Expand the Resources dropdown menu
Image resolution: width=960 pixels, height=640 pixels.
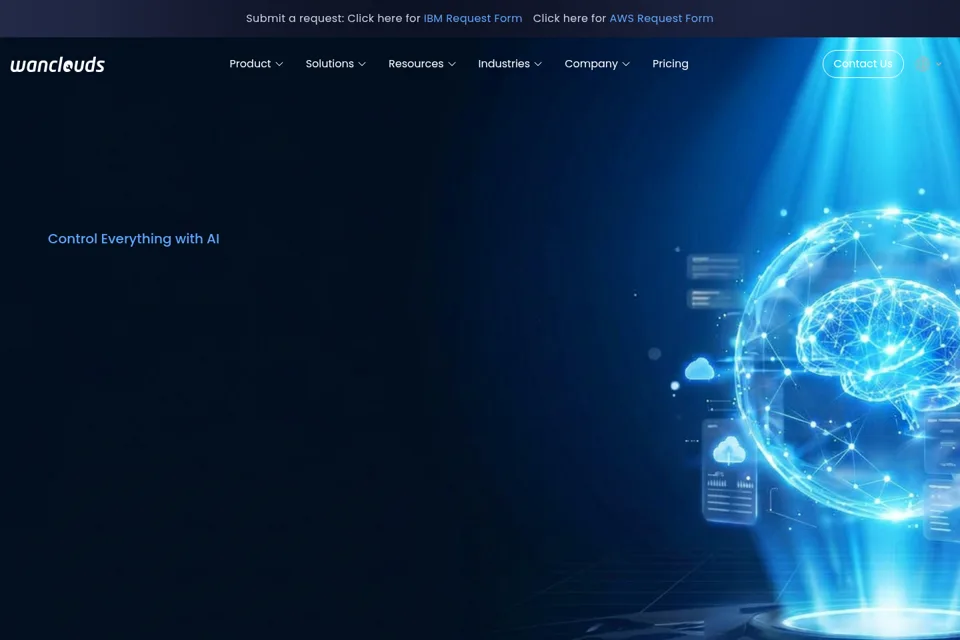pos(422,64)
